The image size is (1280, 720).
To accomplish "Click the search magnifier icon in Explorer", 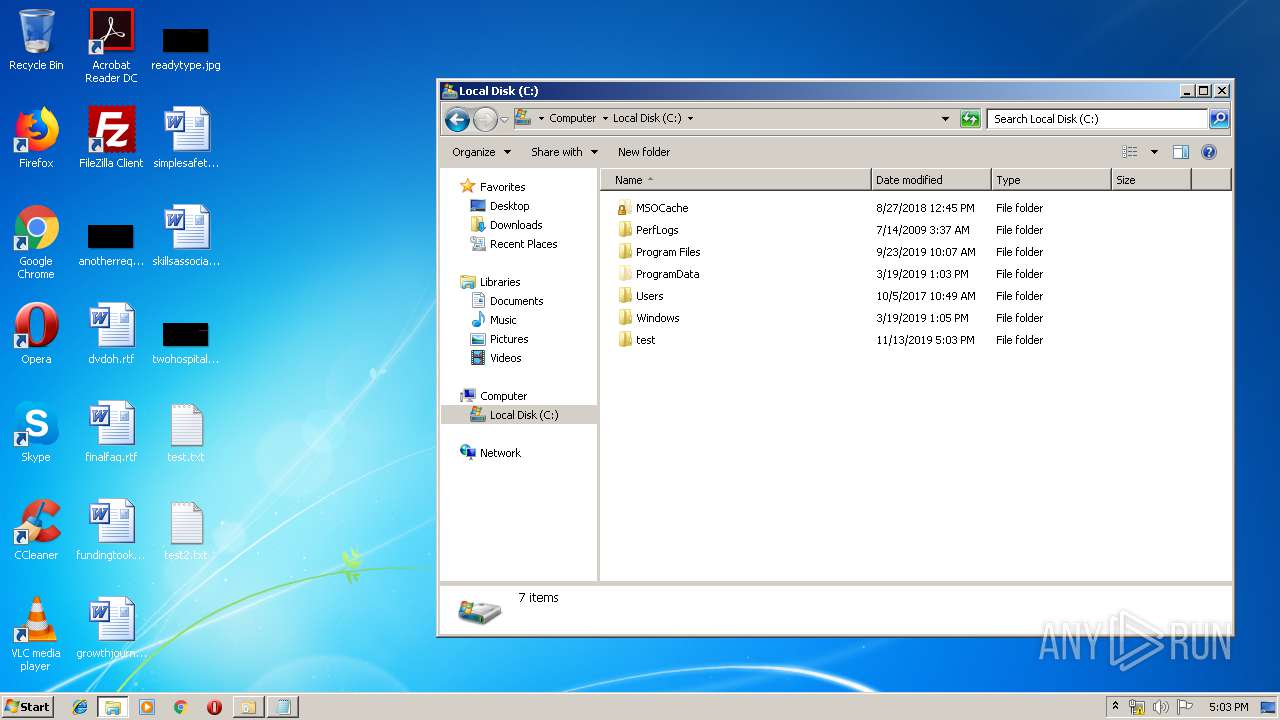I will (1219, 119).
